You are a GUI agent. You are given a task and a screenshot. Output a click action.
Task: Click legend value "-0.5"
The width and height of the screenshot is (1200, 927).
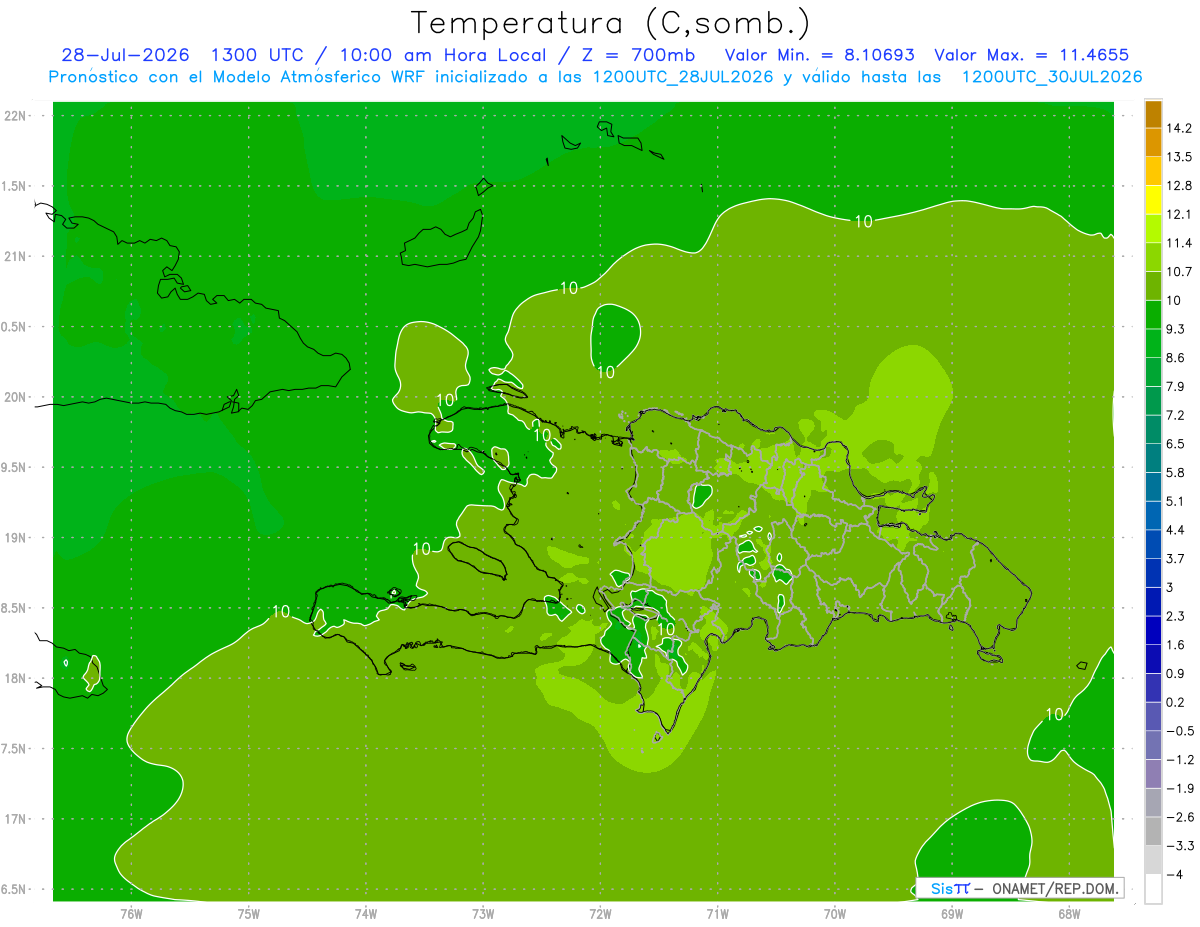pyautogui.click(x=1180, y=731)
